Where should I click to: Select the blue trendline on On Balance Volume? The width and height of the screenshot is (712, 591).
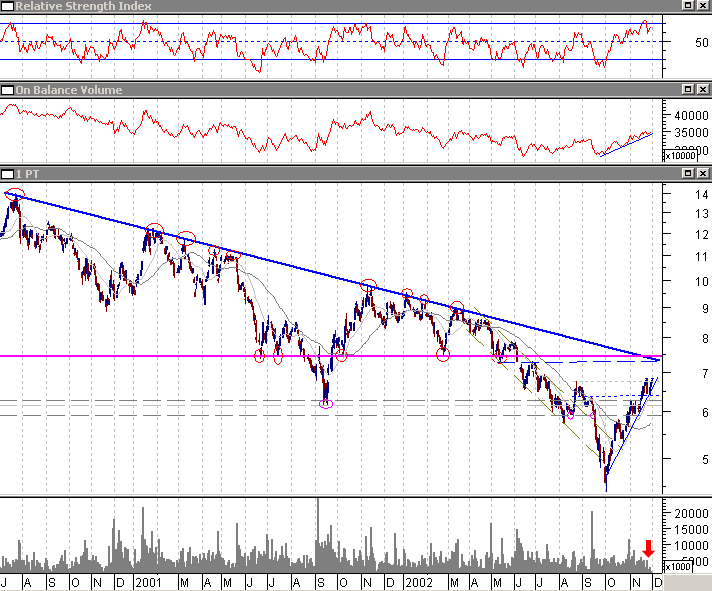click(x=626, y=145)
